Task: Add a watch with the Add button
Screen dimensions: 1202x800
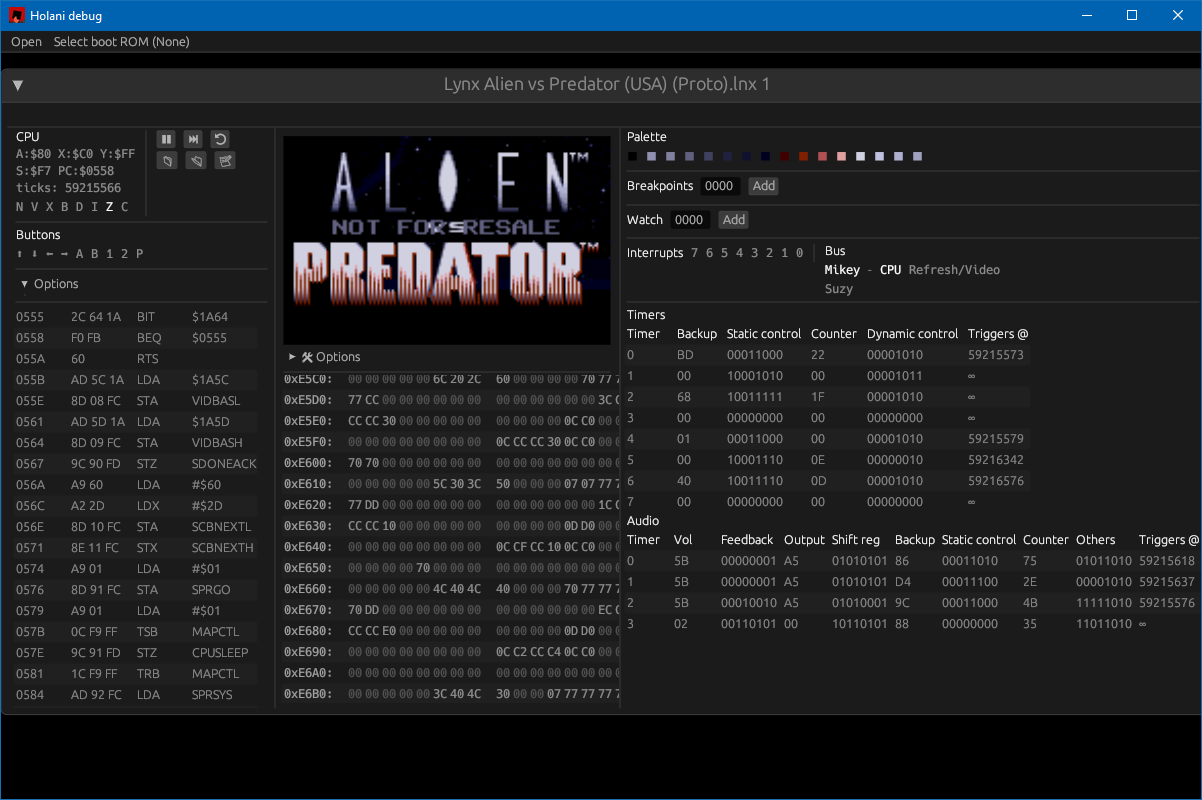Action: (x=734, y=220)
